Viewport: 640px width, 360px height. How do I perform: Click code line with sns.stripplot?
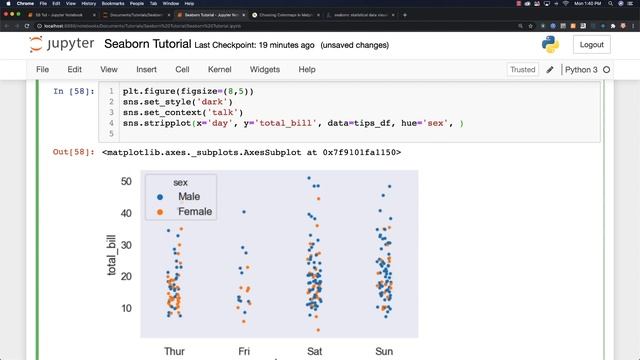(293, 123)
